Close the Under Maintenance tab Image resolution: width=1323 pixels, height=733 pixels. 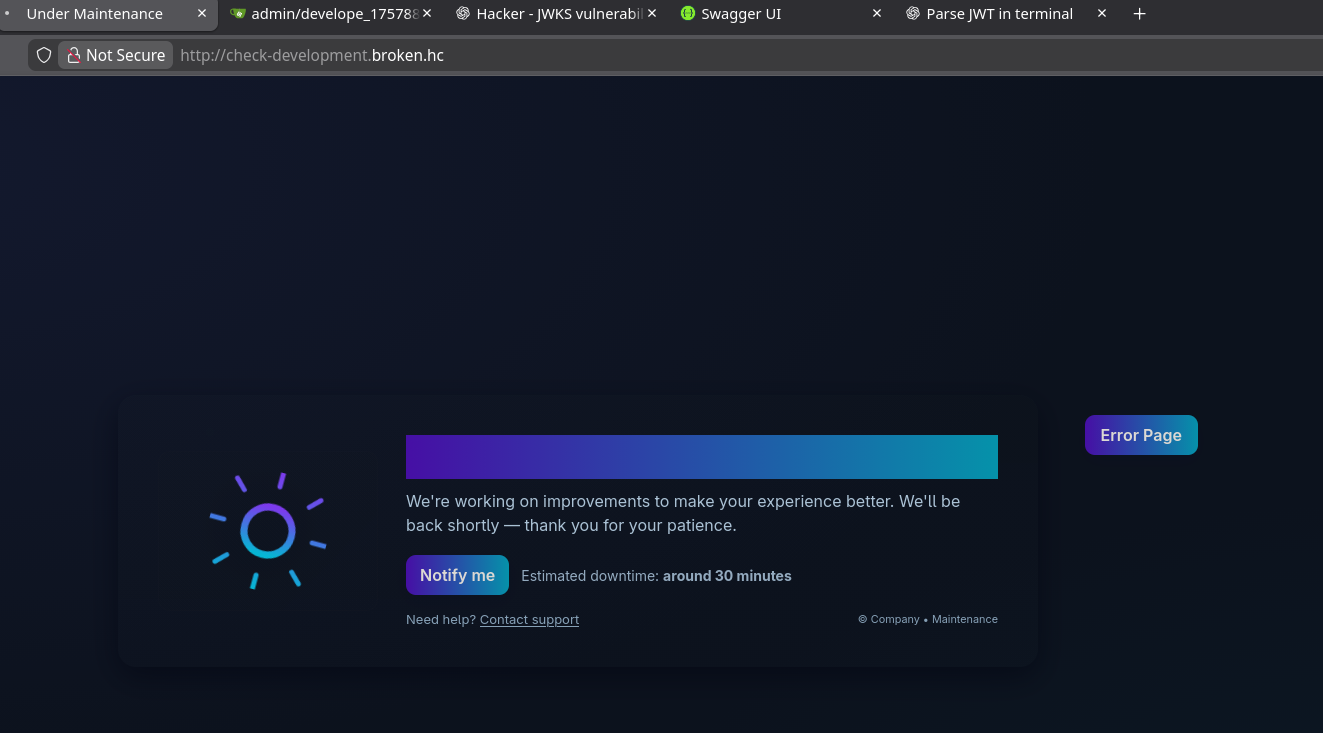(x=202, y=14)
